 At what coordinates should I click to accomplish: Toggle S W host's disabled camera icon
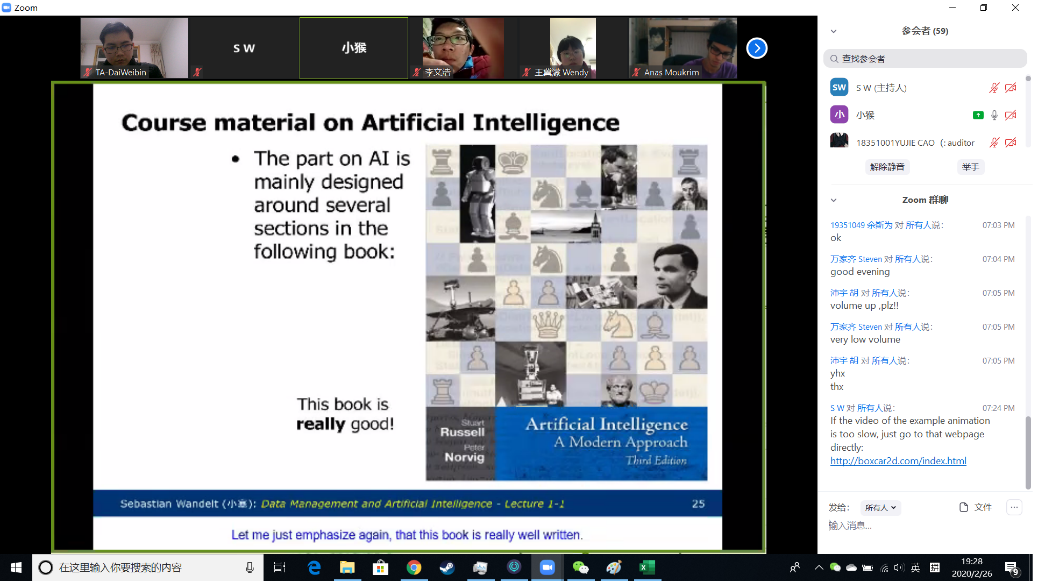click(x=1010, y=88)
